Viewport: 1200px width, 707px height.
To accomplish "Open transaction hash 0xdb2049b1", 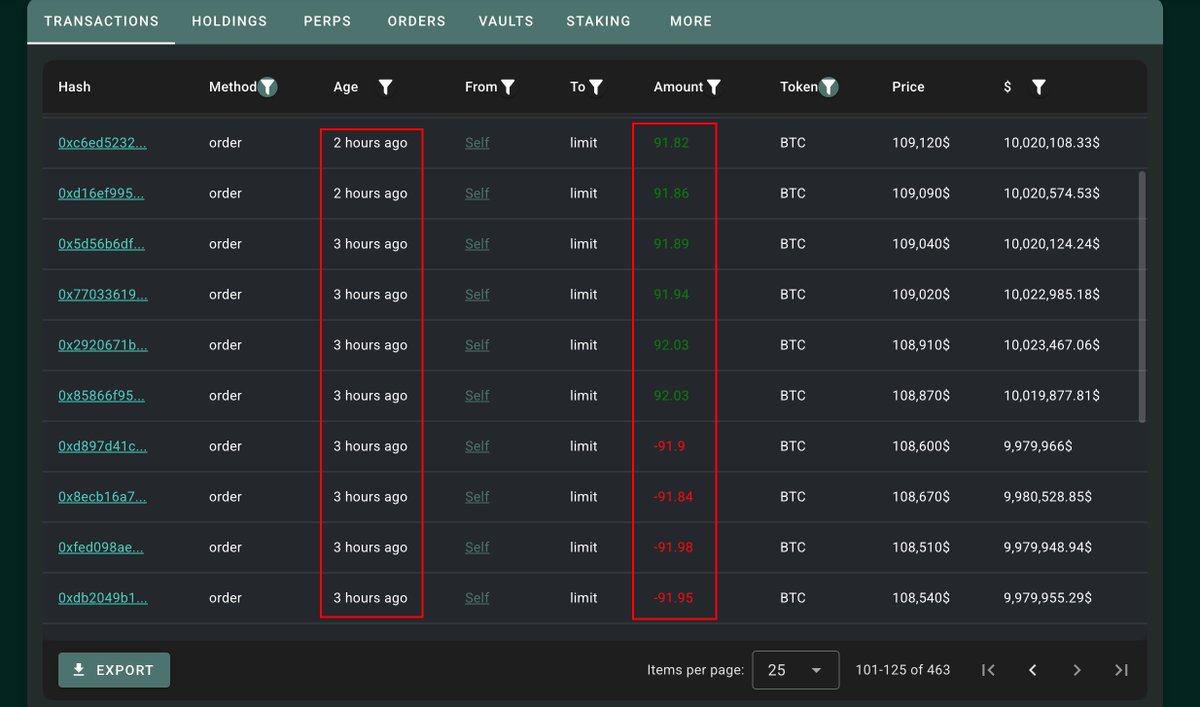I will click(x=102, y=598).
